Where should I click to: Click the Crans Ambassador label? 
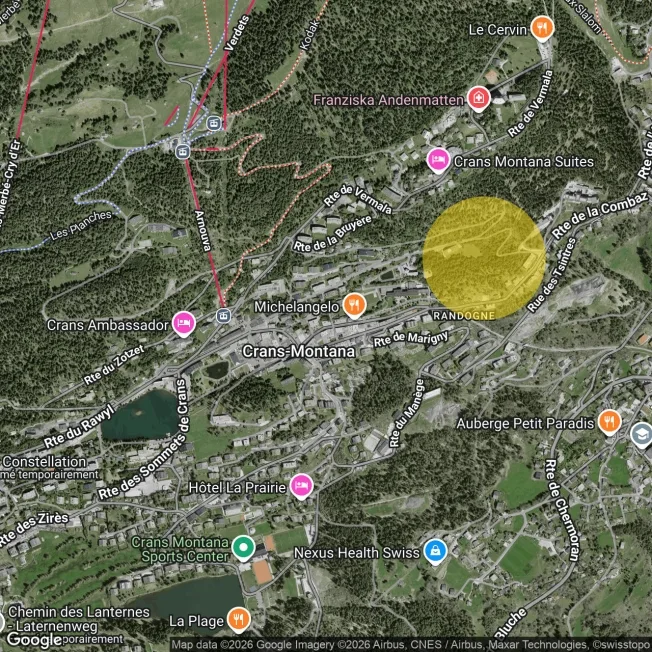107,325
